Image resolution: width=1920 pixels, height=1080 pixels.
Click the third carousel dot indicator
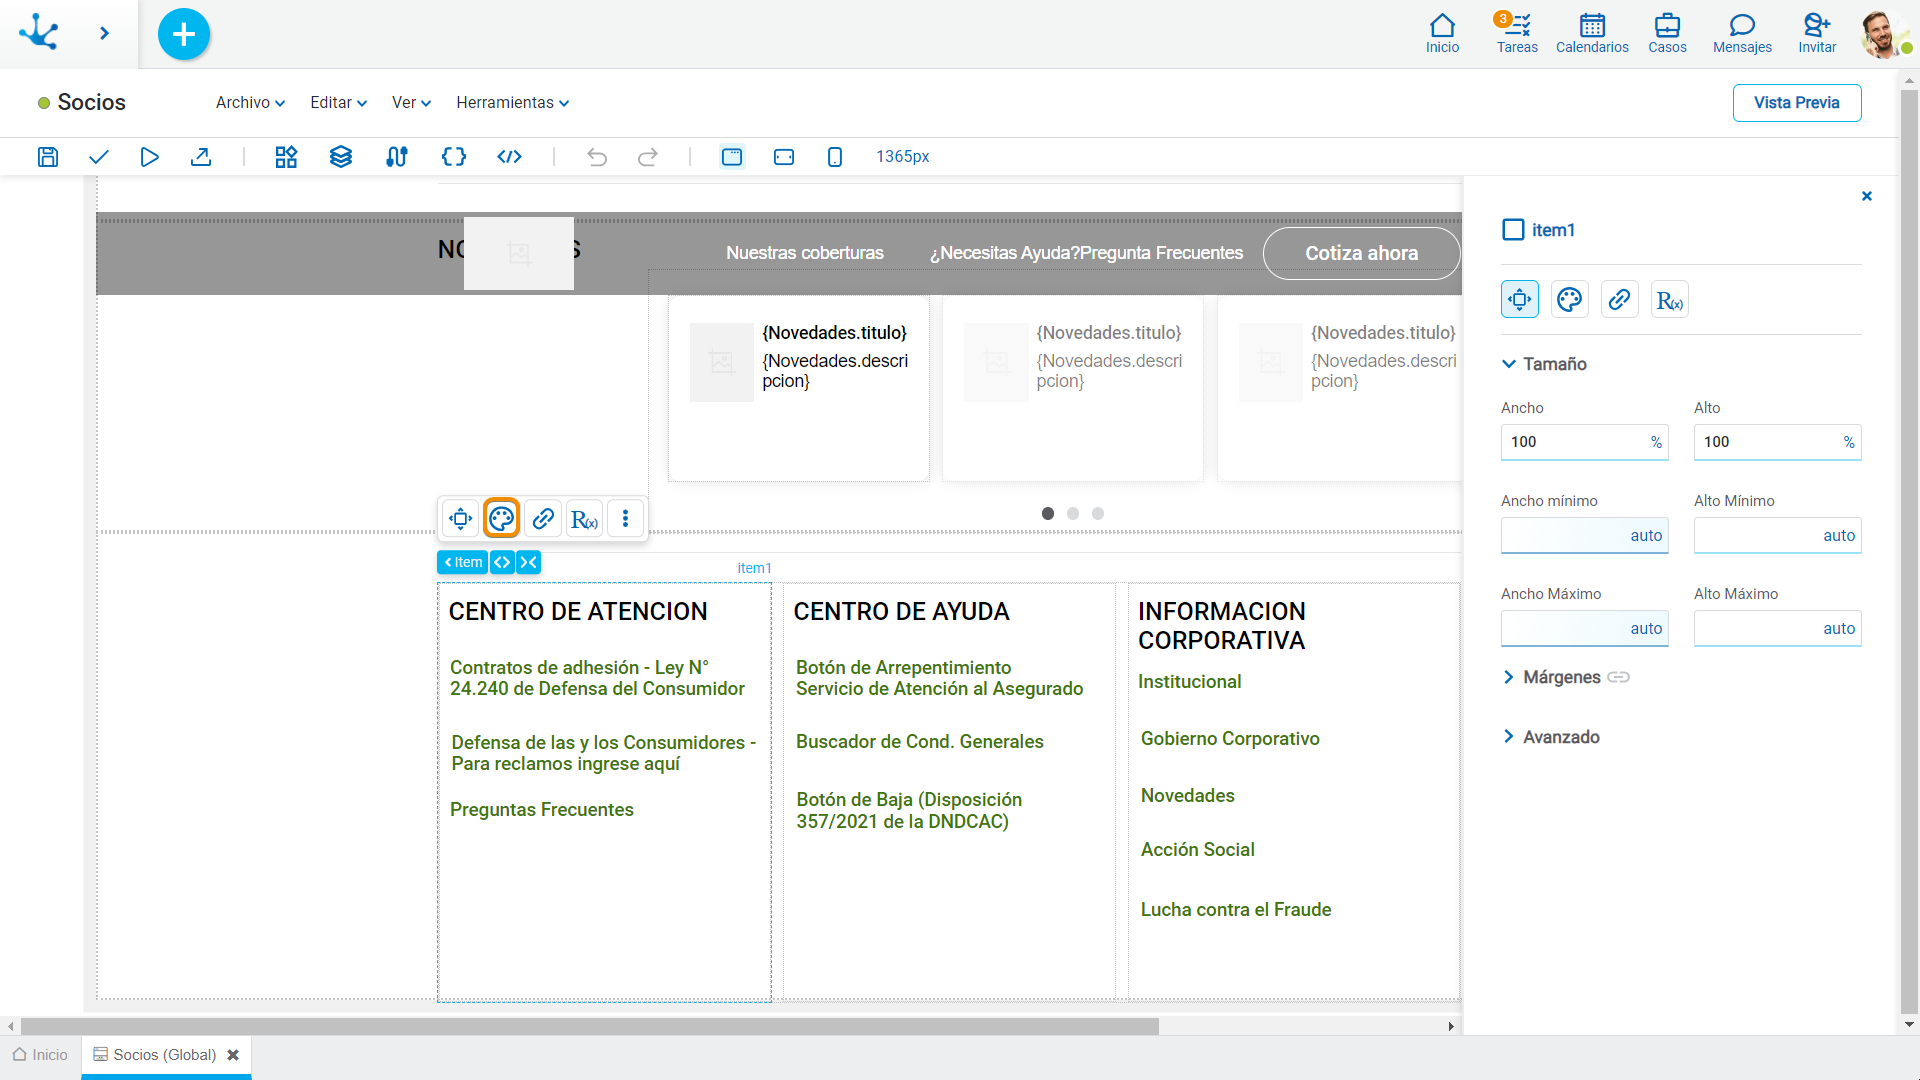1096,513
